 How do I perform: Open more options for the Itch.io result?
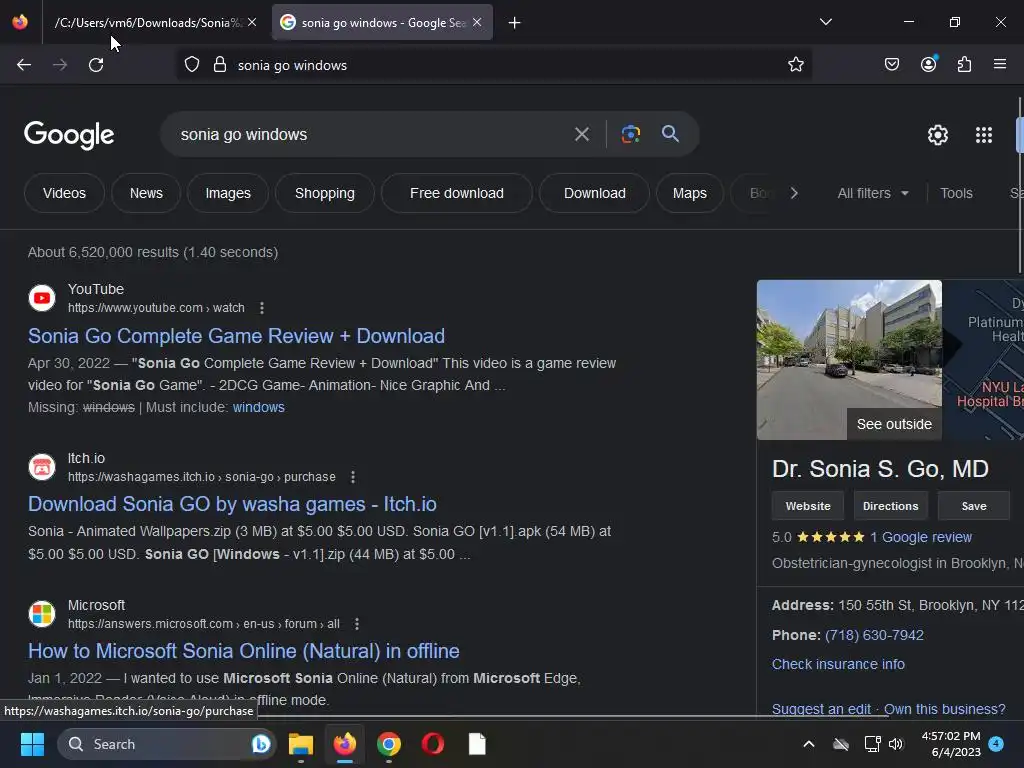click(353, 477)
